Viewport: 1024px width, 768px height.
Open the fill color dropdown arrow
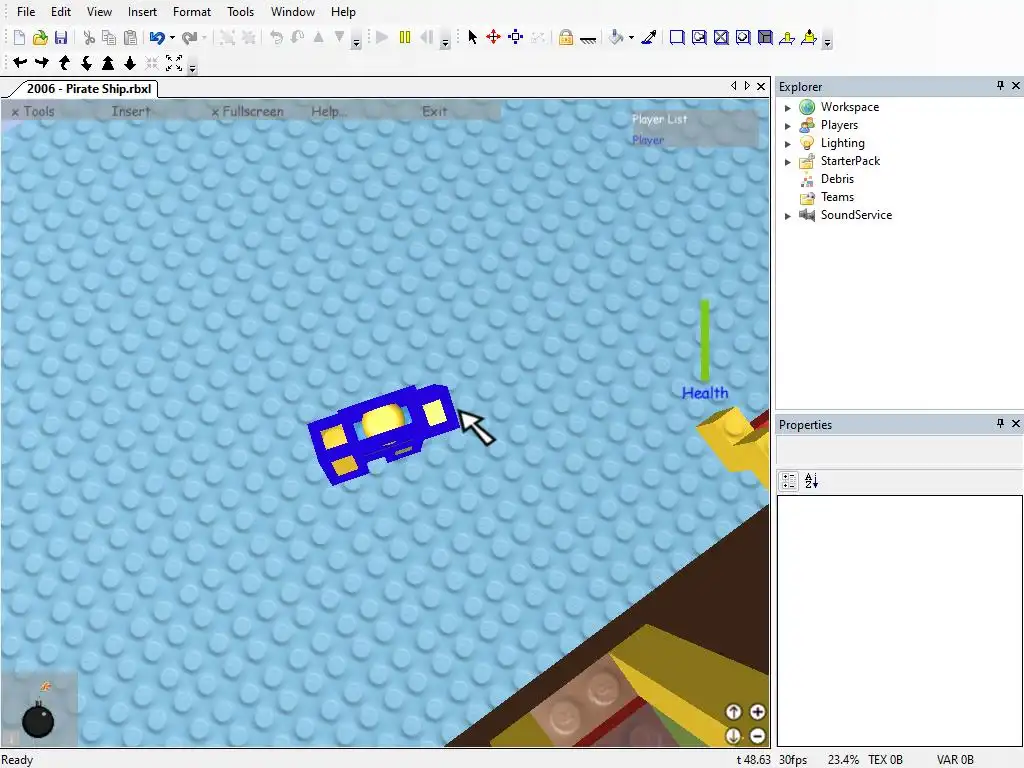[x=631, y=38]
